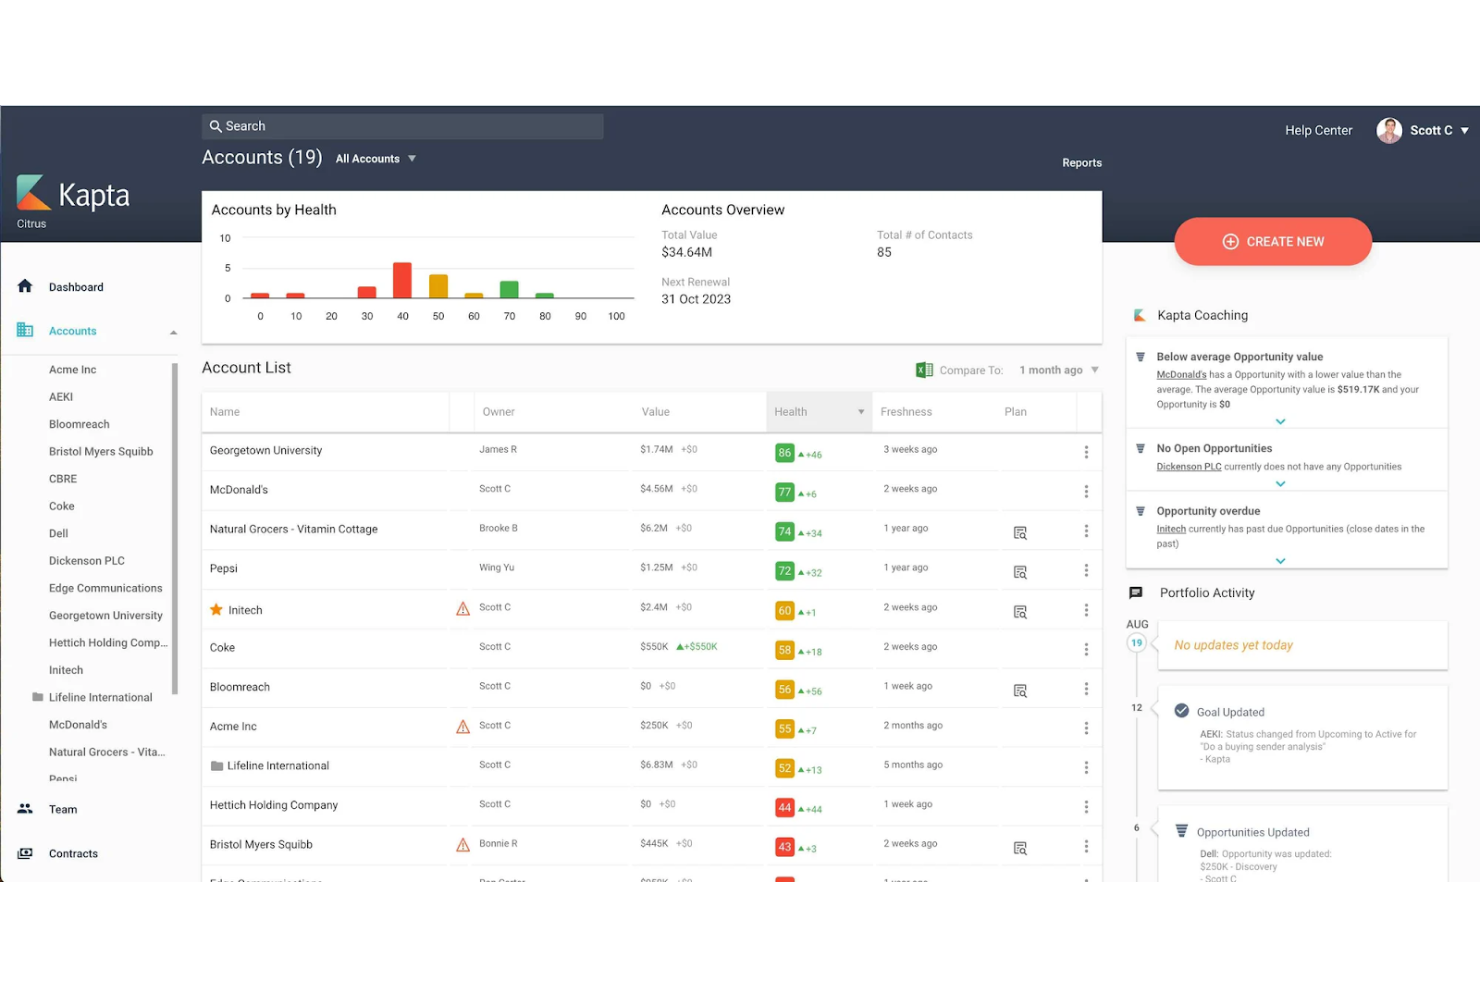The height and width of the screenshot is (987, 1480).
Task: Follow the Initech link in Opportunity overdue
Action: click(x=1171, y=529)
